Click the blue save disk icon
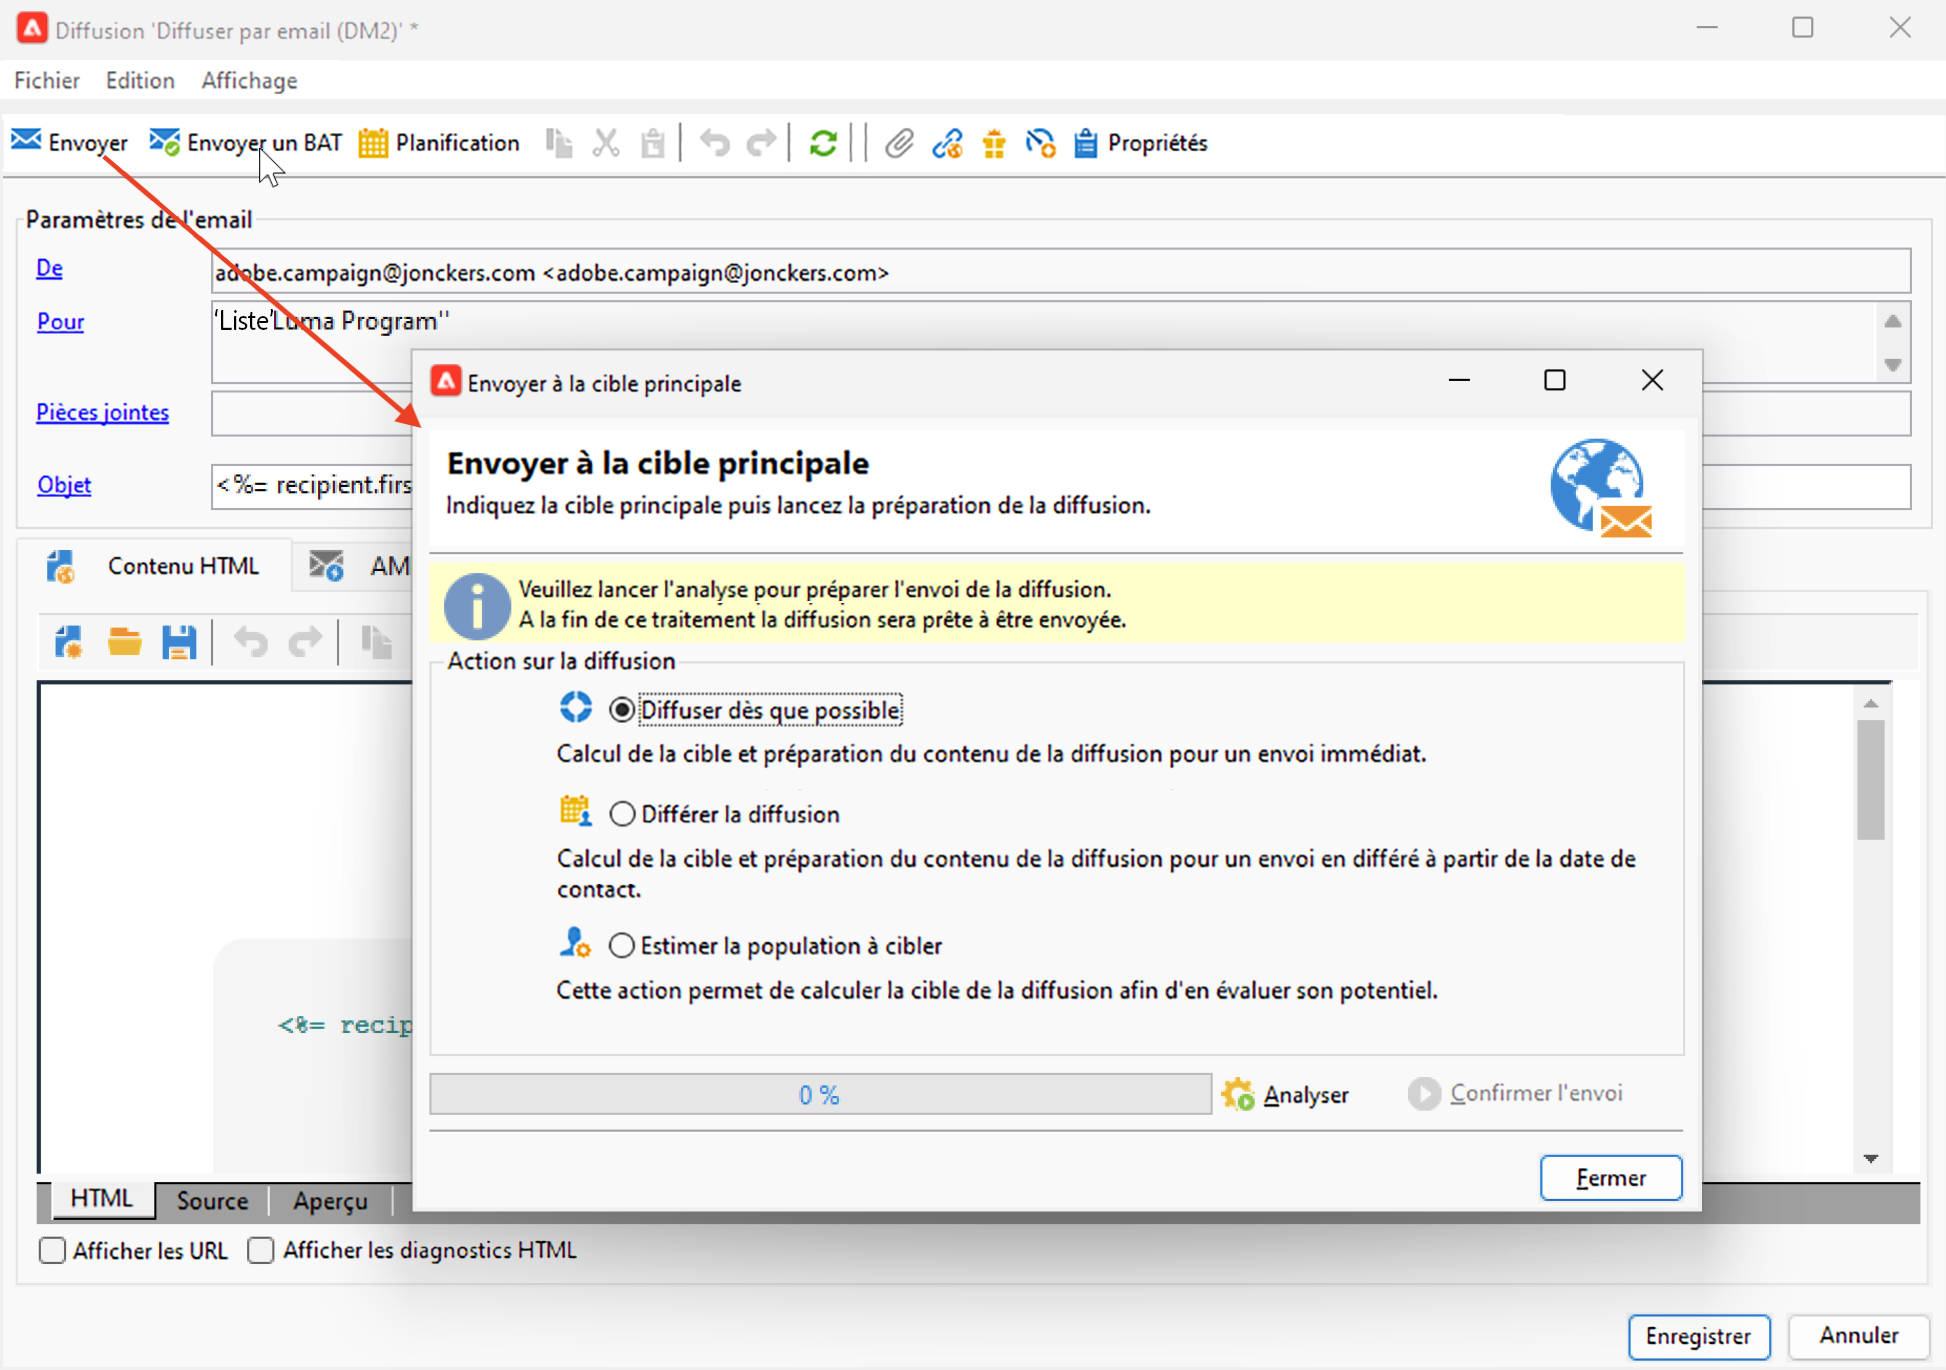Image resolution: width=1946 pixels, height=1370 pixels. click(179, 642)
